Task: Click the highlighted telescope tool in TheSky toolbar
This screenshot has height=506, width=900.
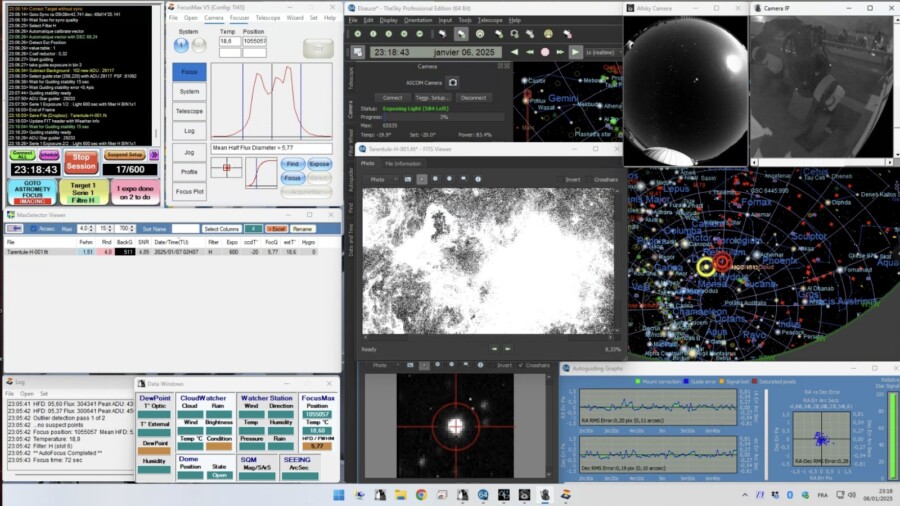Action: [461, 34]
